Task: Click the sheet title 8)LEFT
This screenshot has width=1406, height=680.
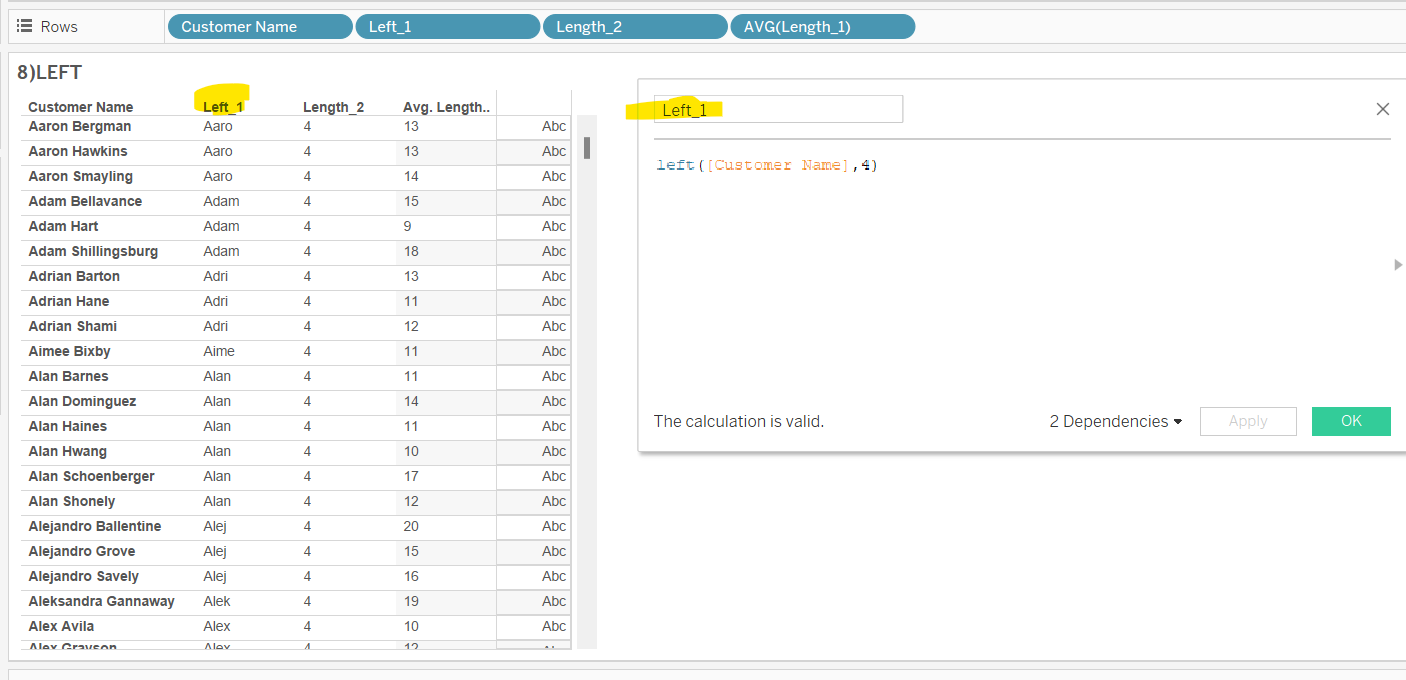Action: point(50,72)
